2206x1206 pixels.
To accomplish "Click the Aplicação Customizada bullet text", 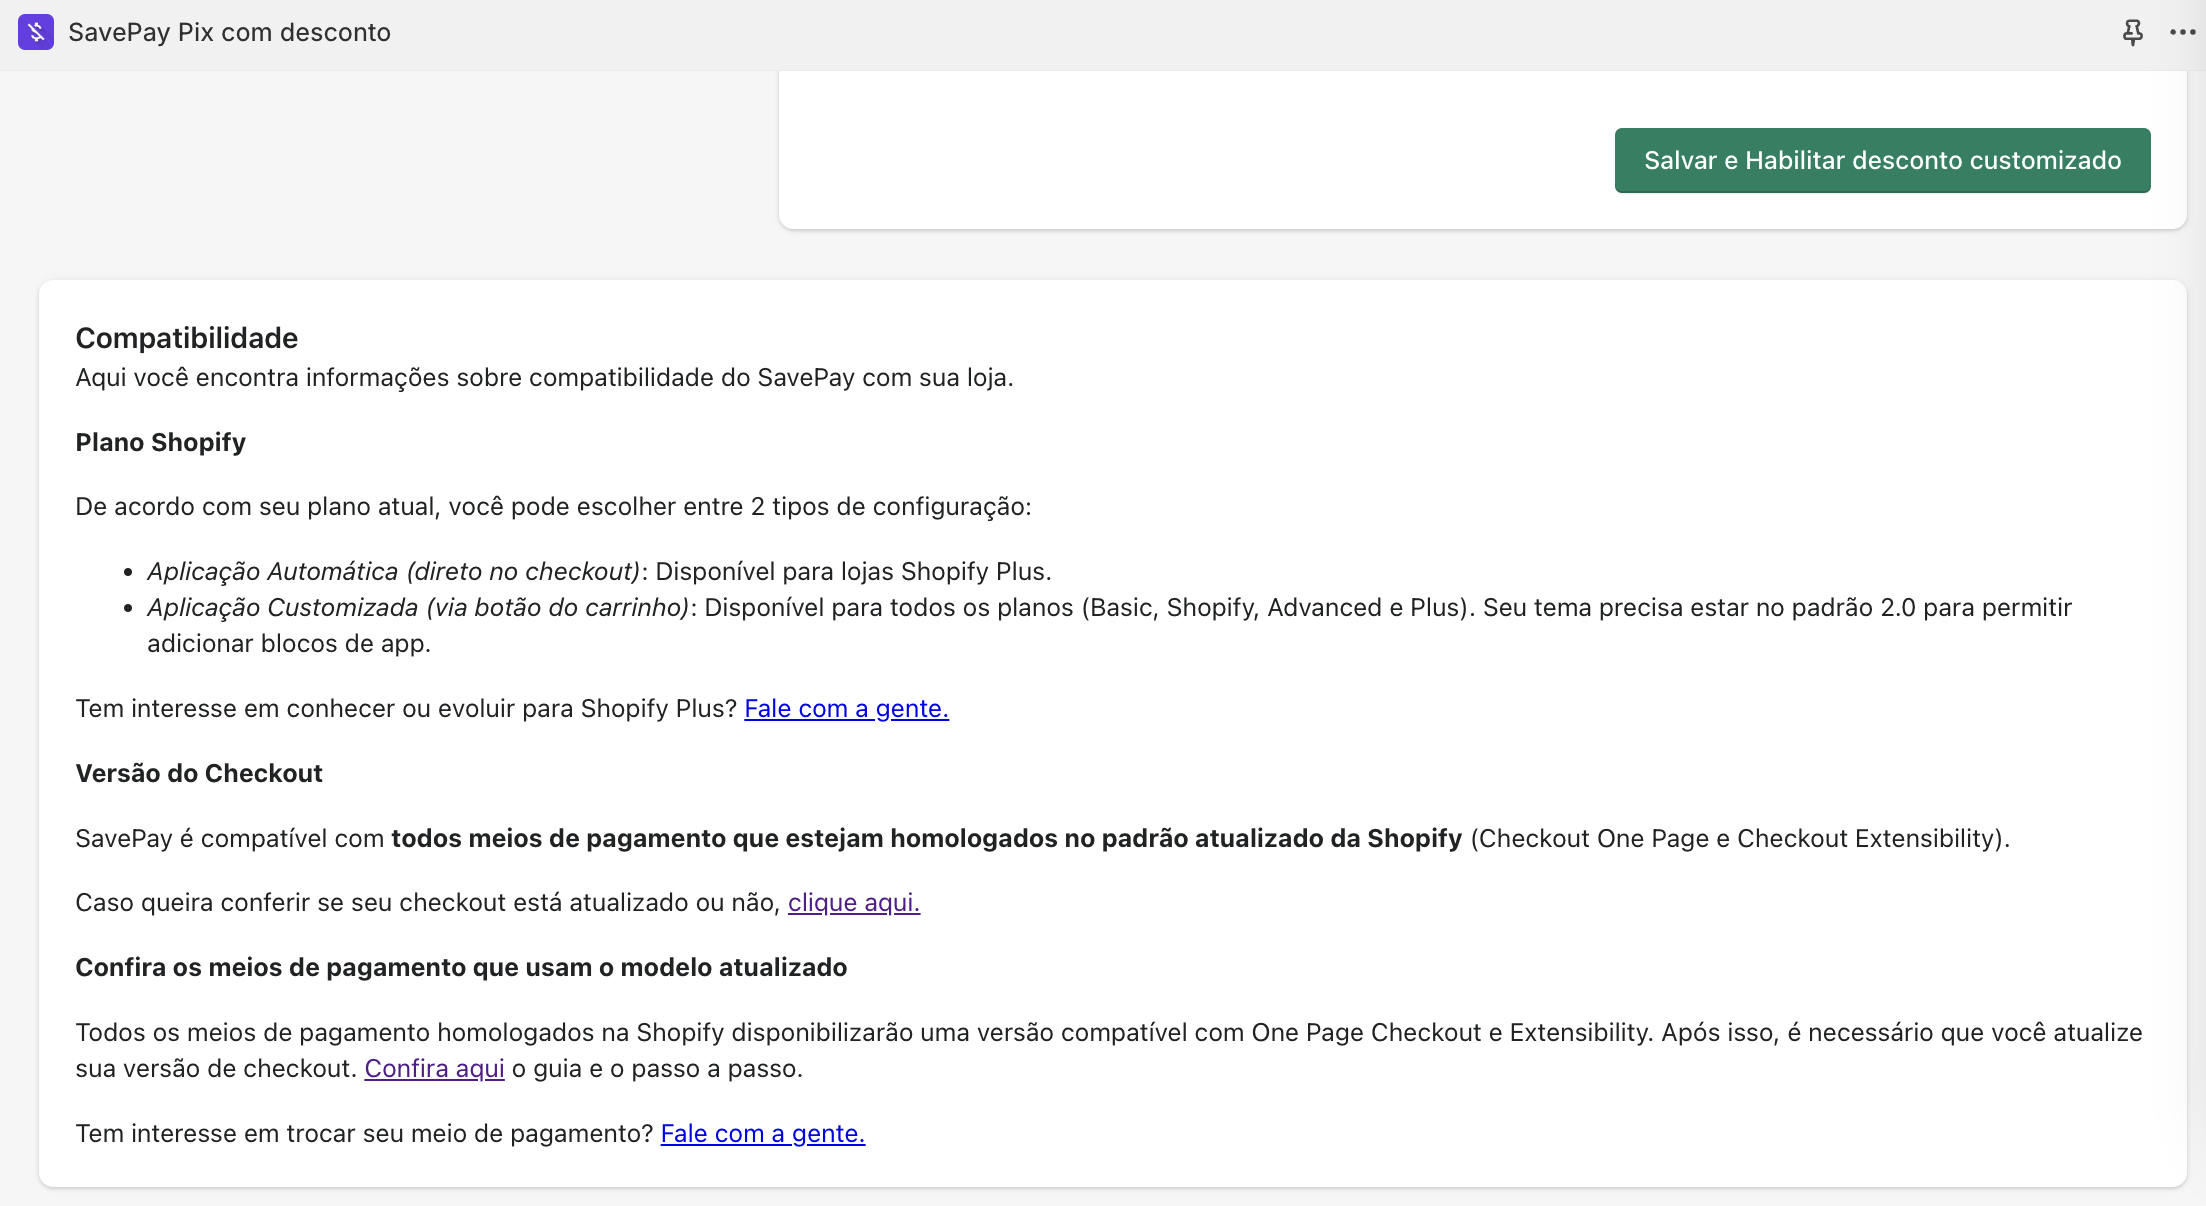I will [x=418, y=607].
